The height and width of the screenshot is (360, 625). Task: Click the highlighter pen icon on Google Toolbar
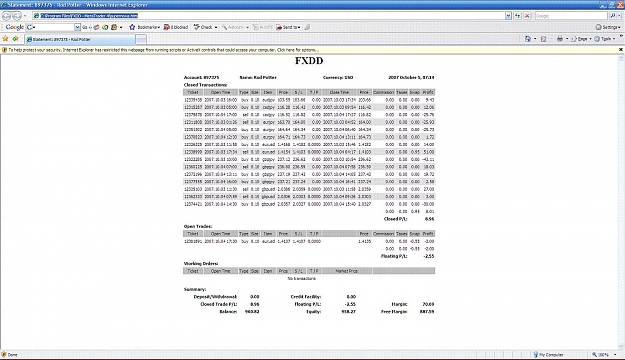[307, 27]
